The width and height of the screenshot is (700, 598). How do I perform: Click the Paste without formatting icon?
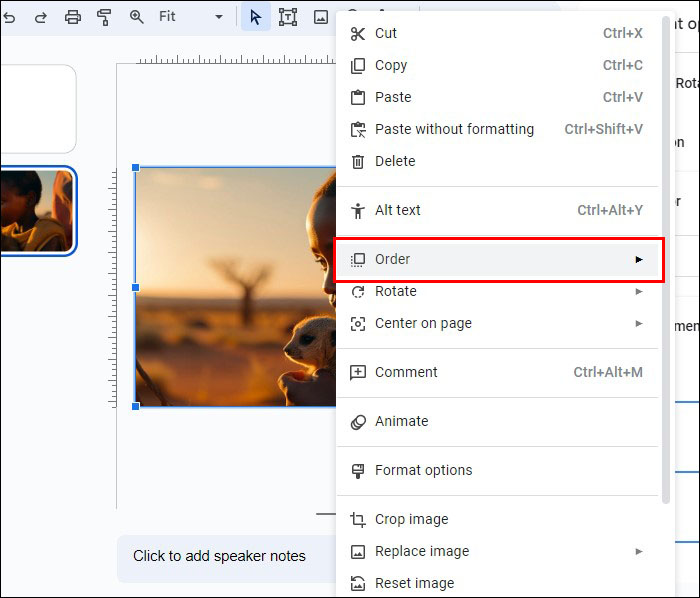(358, 129)
